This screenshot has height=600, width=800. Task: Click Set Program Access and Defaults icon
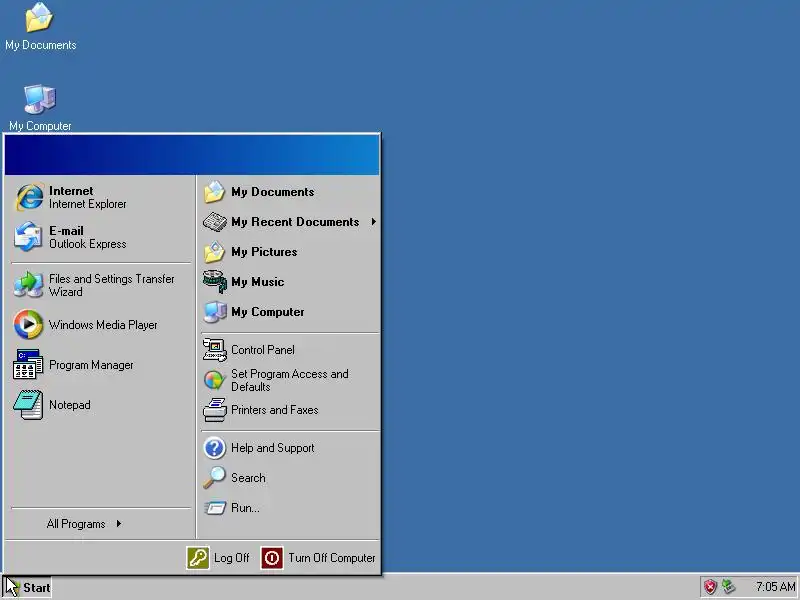point(215,380)
